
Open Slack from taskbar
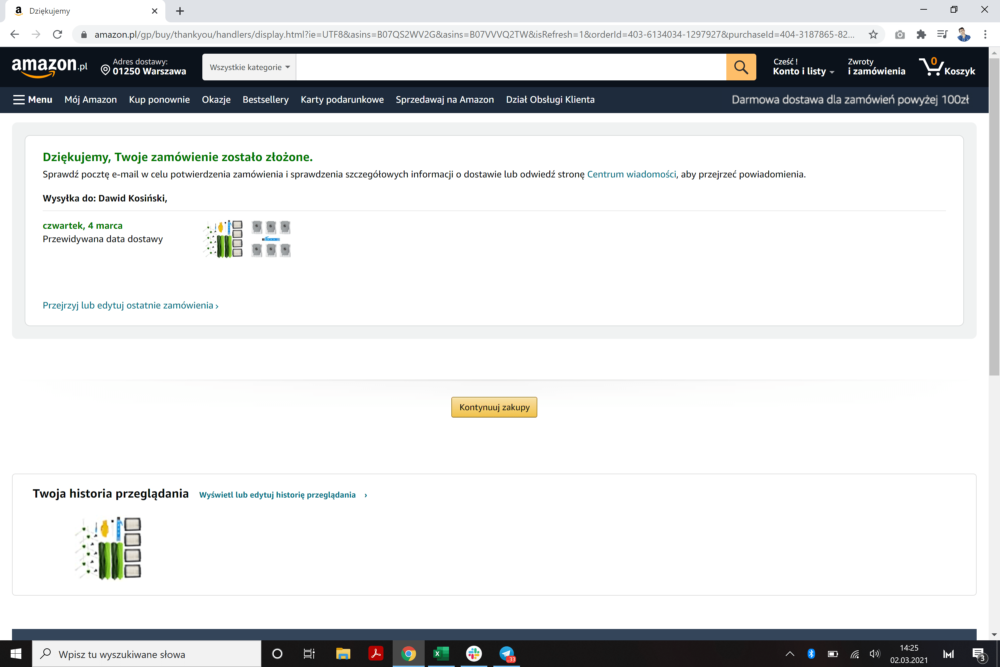pyautogui.click(x=473, y=654)
